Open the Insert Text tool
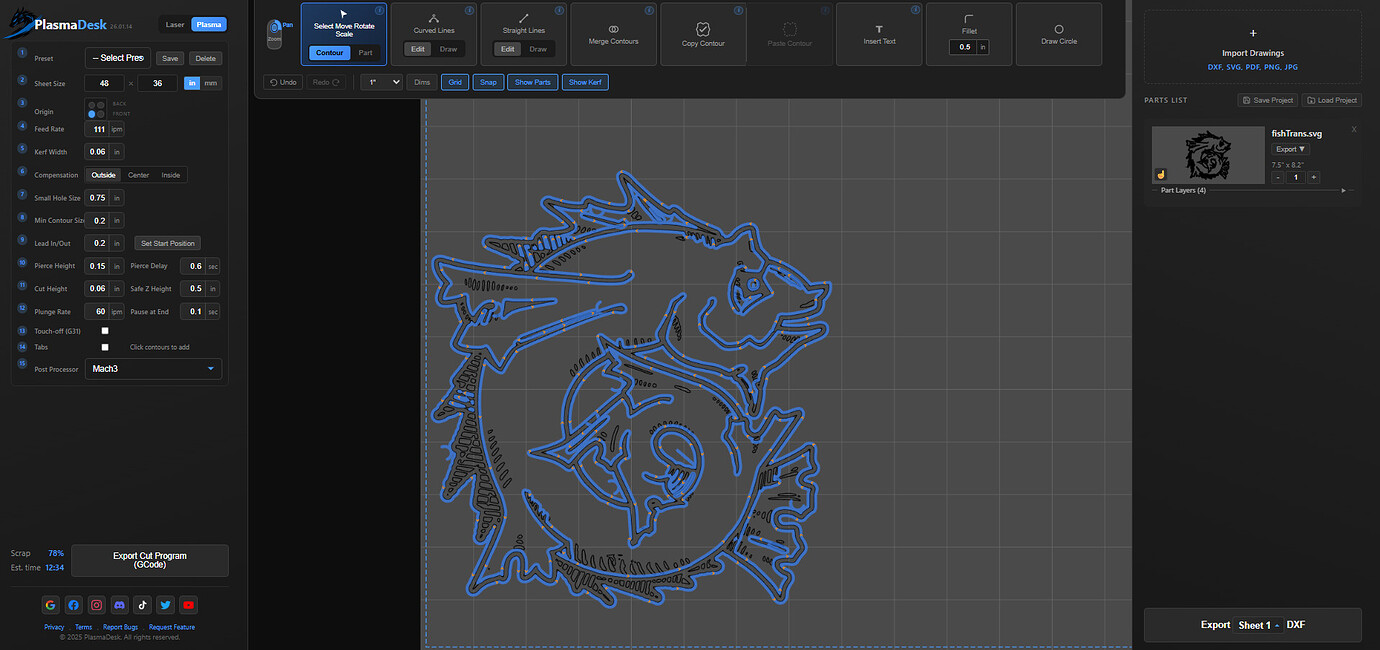This screenshot has height=650, width=1380. tap(879, 33)
